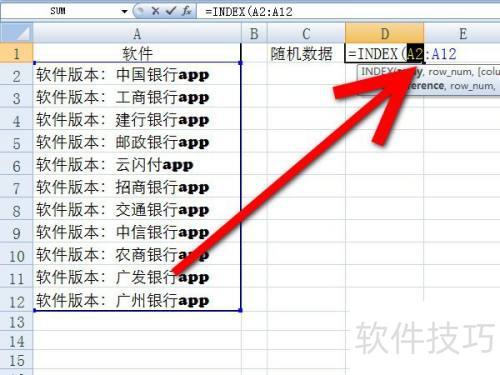Click the Name Box showing SUM
Image resolution: width=500 pixels, height=375 pixels.
59,11
